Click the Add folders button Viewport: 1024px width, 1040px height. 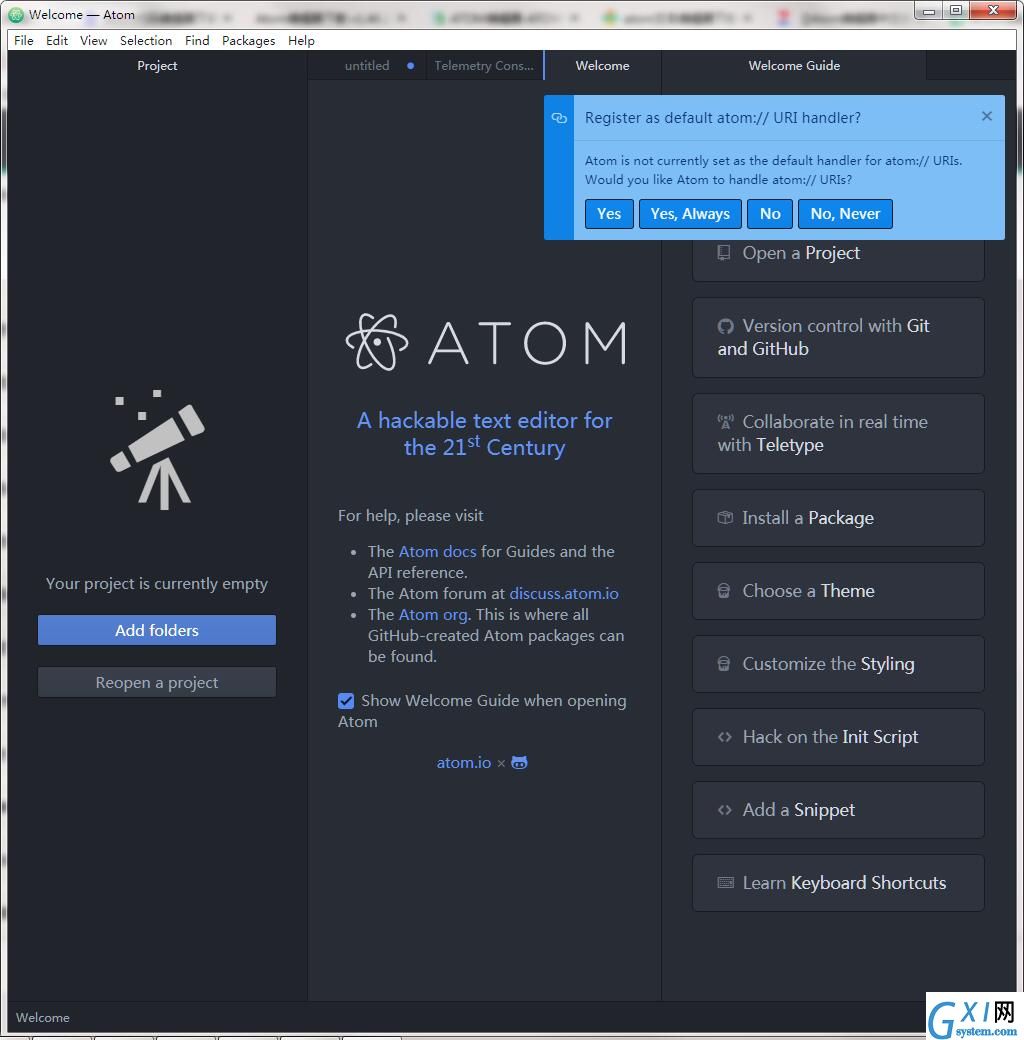point(157,630)
